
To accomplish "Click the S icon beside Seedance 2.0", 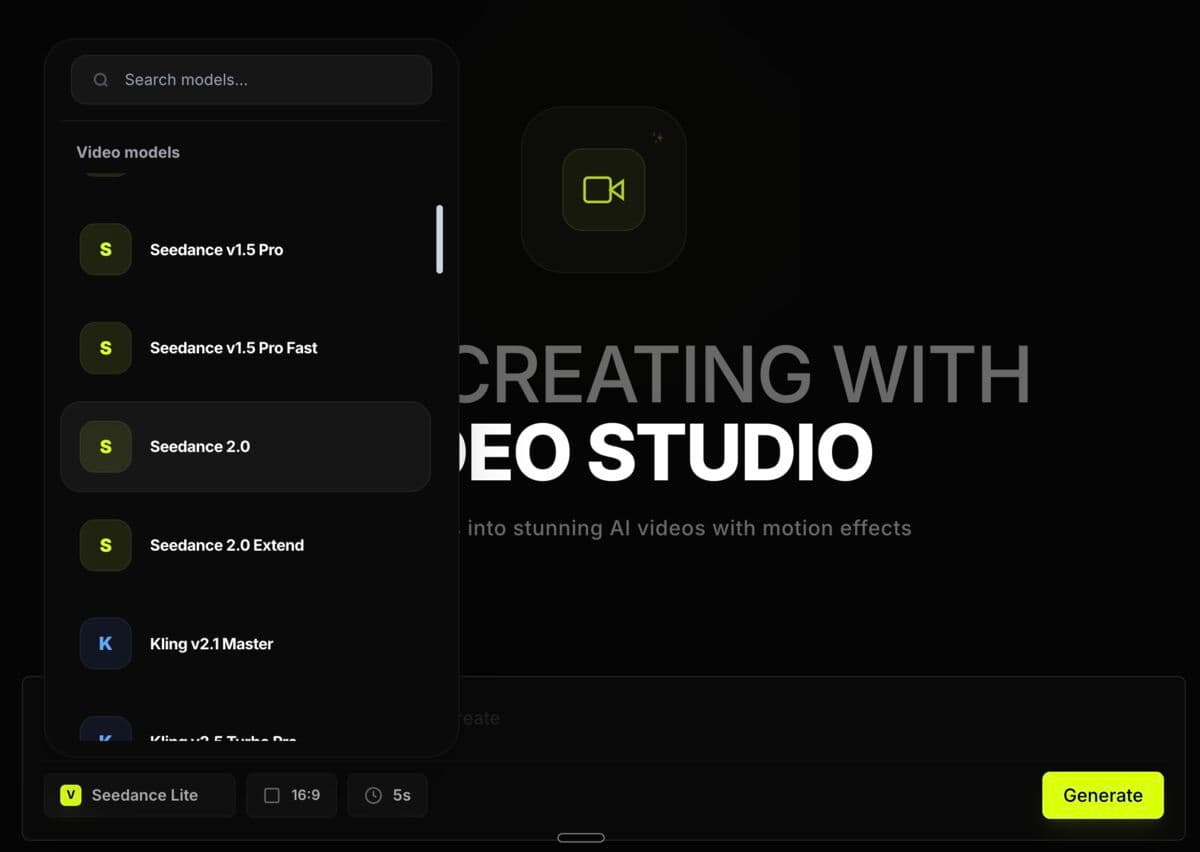I will 106,447.
